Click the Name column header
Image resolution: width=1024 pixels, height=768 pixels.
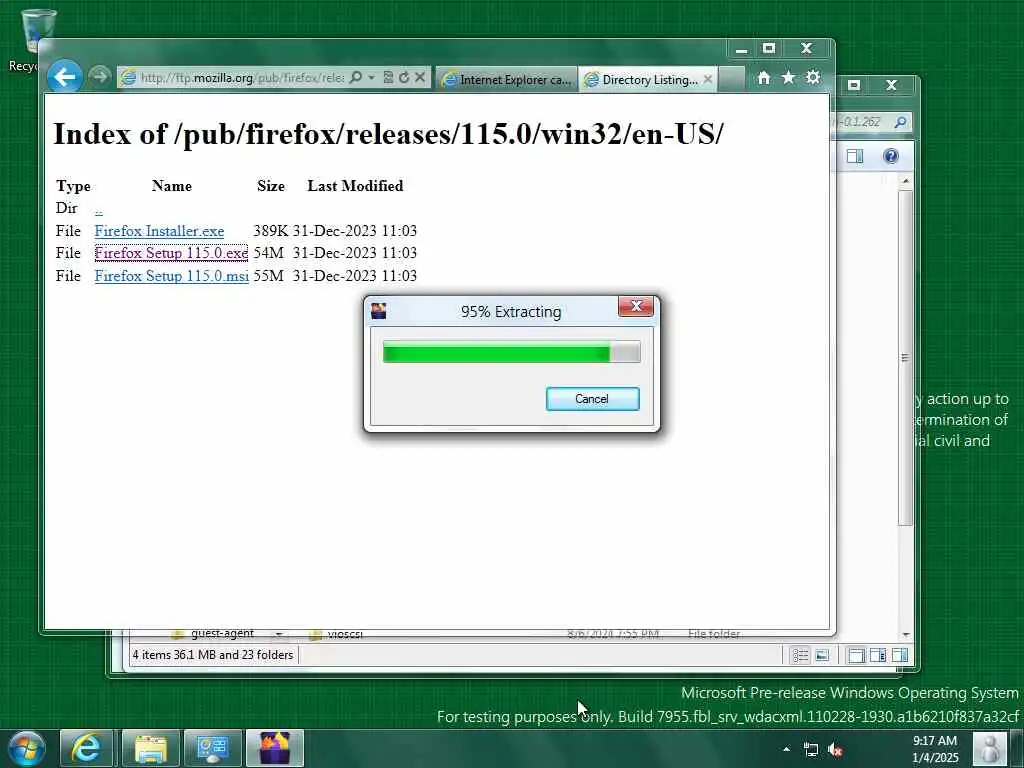(x=172, y=186)
